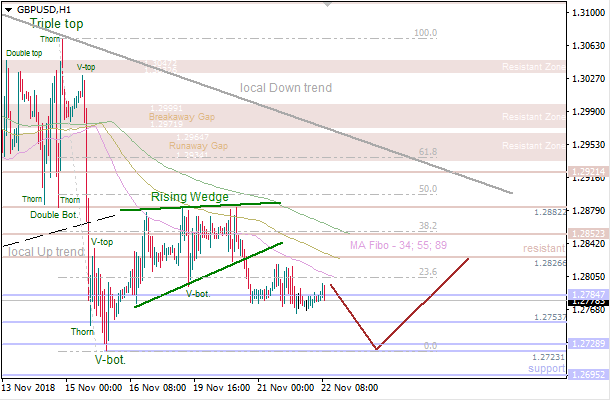Screen dimensions: 610x400
Task: Click the Fibonacci 100.0 level label
Action: click(426, 33)
